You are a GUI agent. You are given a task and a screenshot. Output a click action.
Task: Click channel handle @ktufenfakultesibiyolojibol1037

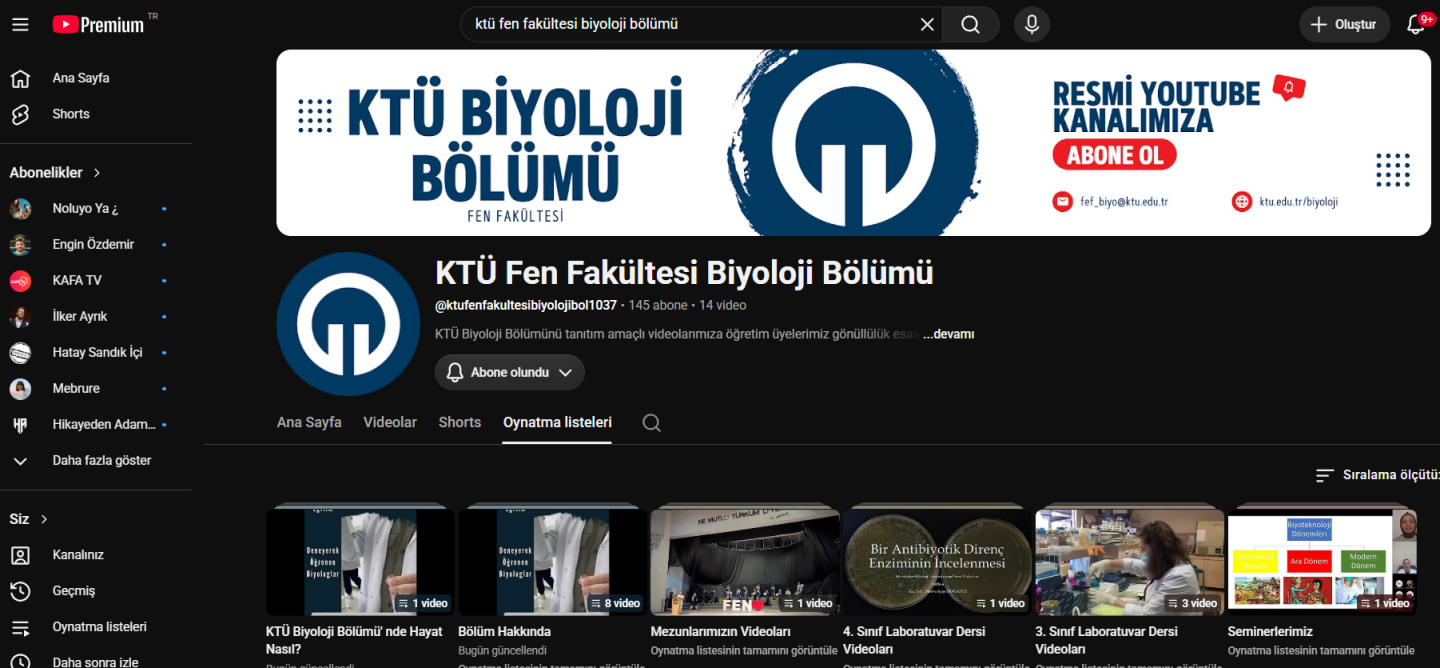(x=526, y=305)
